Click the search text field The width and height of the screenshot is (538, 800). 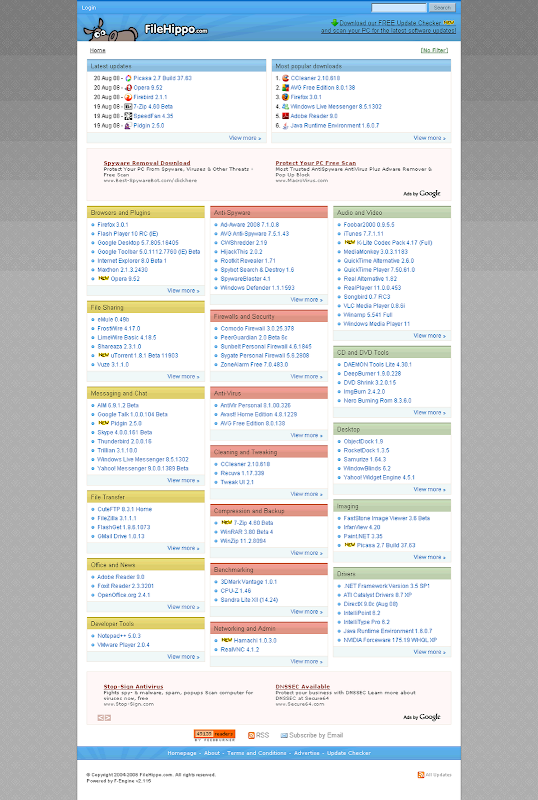pos(399,8)
